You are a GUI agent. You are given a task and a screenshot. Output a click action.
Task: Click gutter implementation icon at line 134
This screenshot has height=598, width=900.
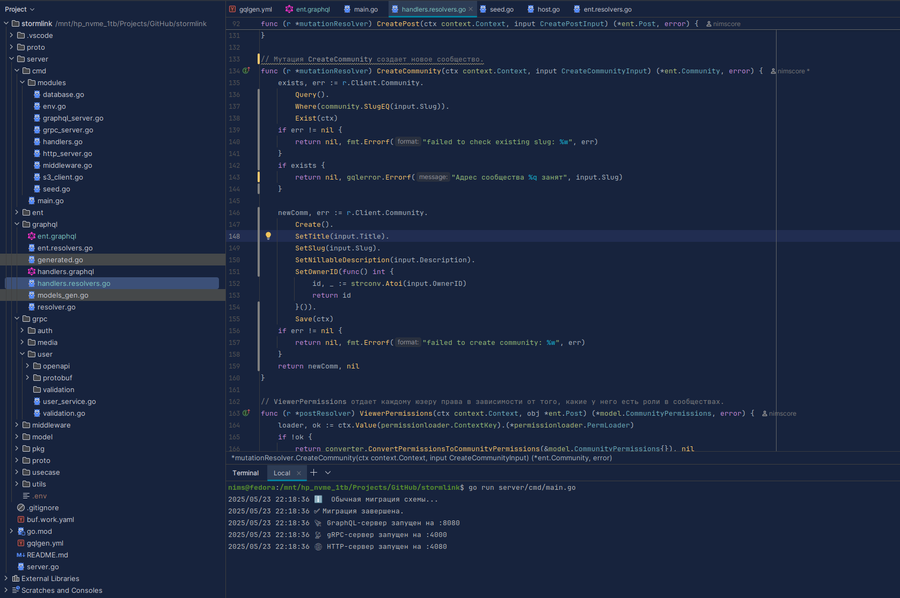point(246,71)
